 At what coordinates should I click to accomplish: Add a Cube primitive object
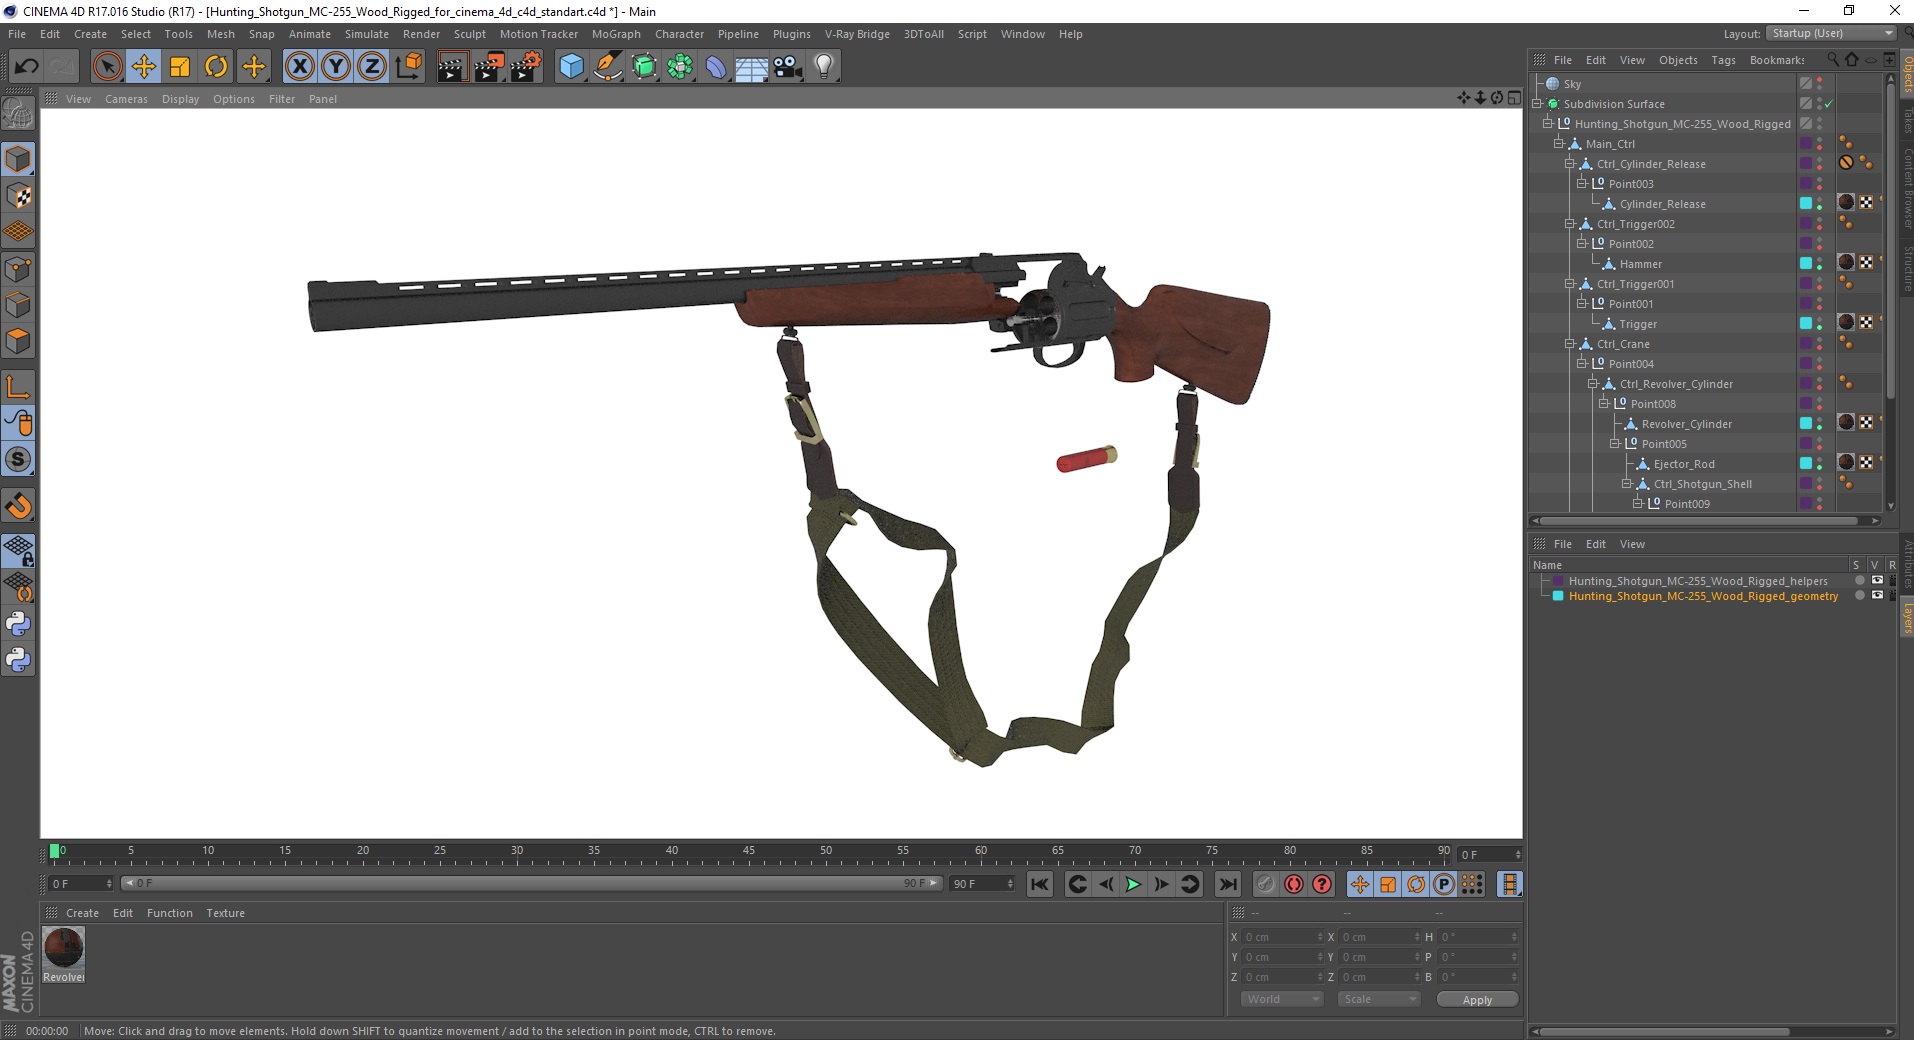tap(571, 67)
